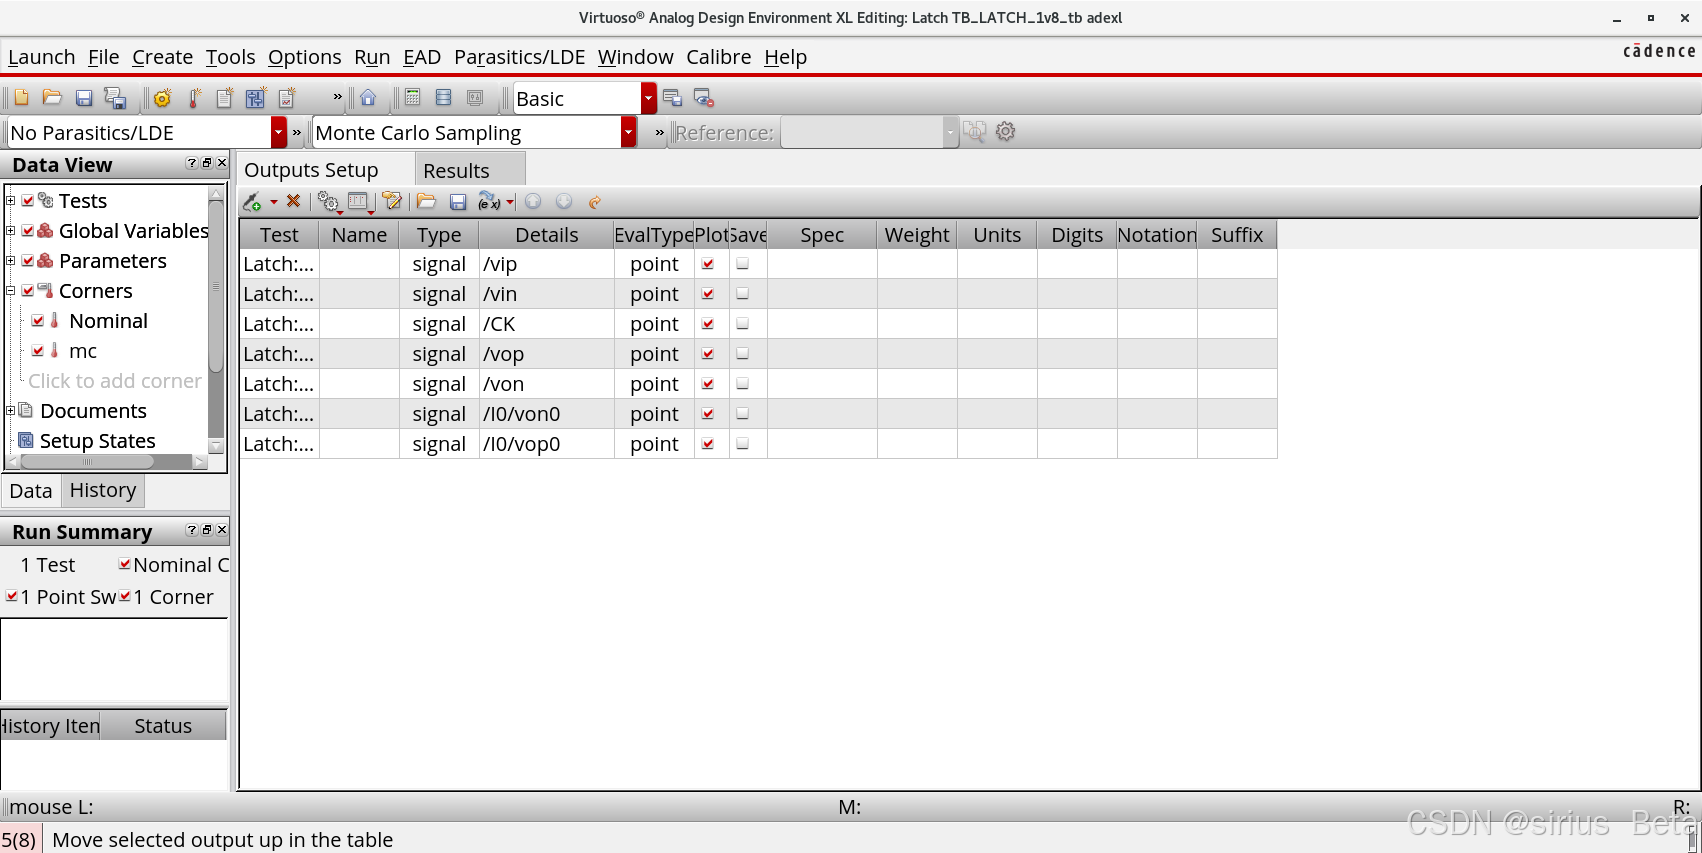
Task: Click the orange gear Create Test icon
Action: tap(163, 98)
